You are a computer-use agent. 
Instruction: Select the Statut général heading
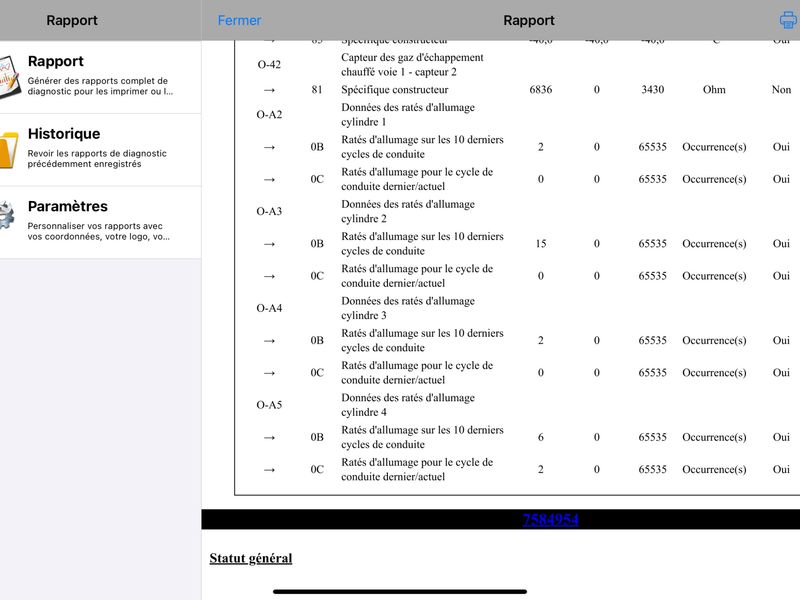[x=251, y=558]
